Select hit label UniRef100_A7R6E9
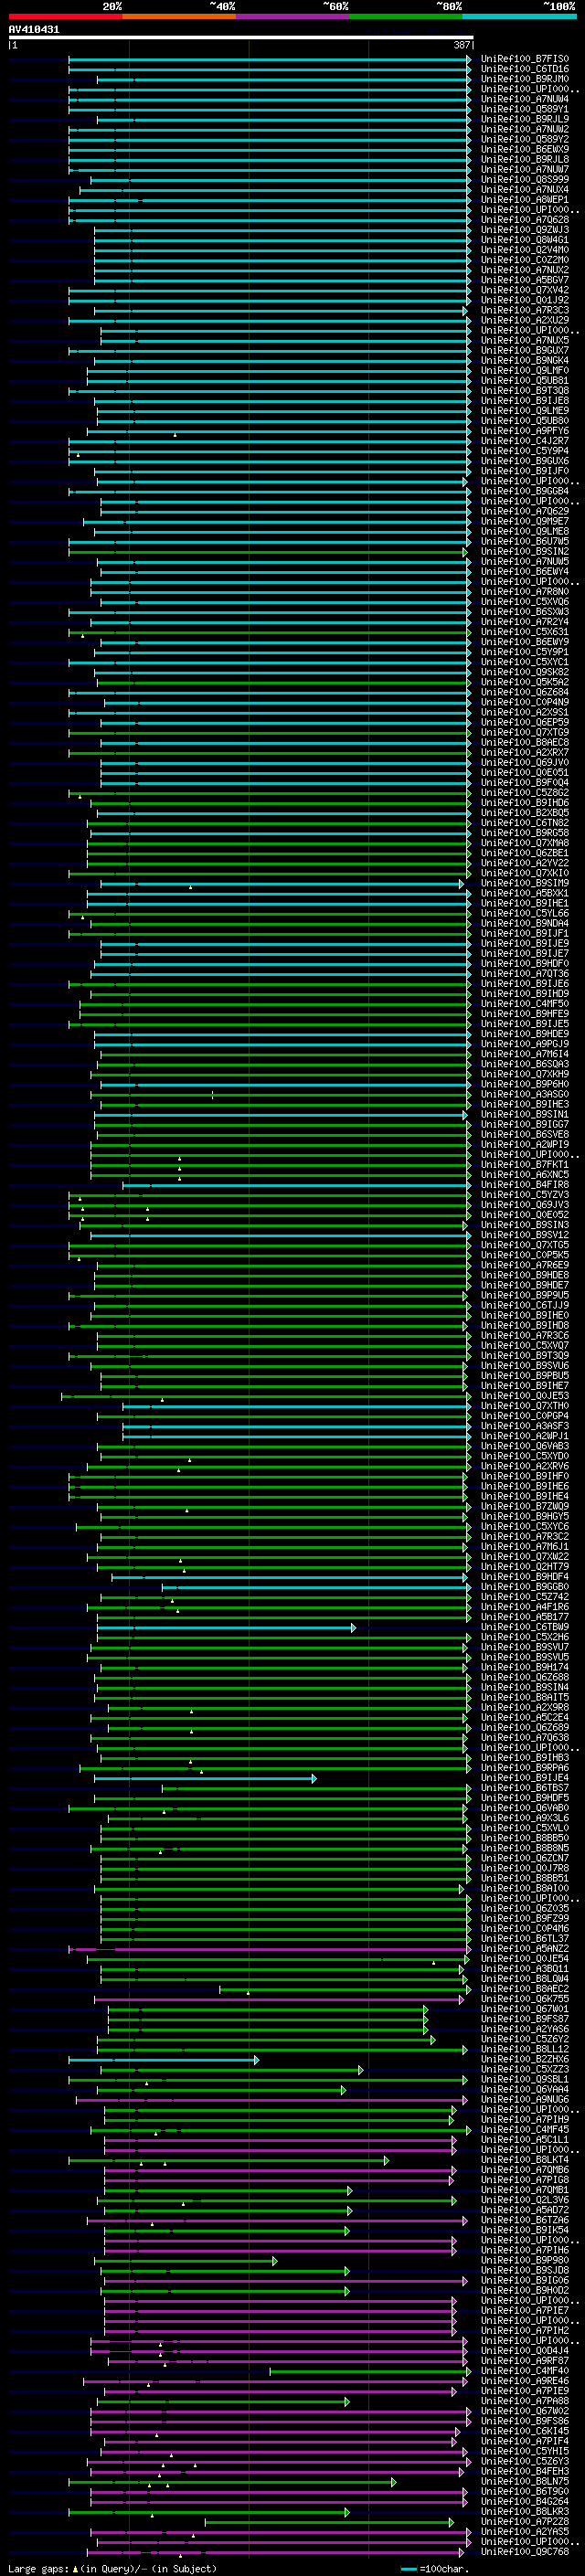 click(525, 1265)
